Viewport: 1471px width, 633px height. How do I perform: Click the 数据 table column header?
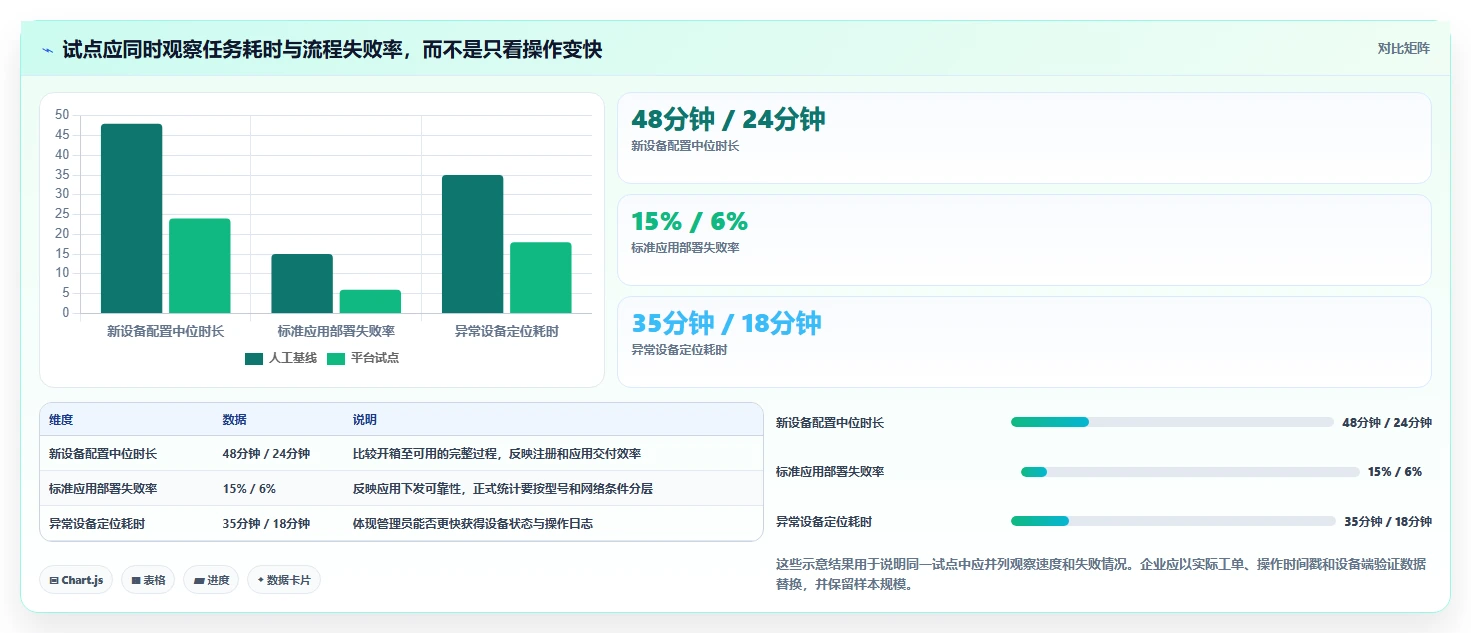(x=234, y=420)
